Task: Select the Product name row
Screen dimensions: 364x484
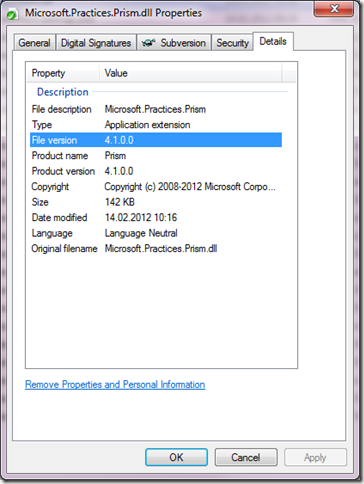Action: coord(156,156)
